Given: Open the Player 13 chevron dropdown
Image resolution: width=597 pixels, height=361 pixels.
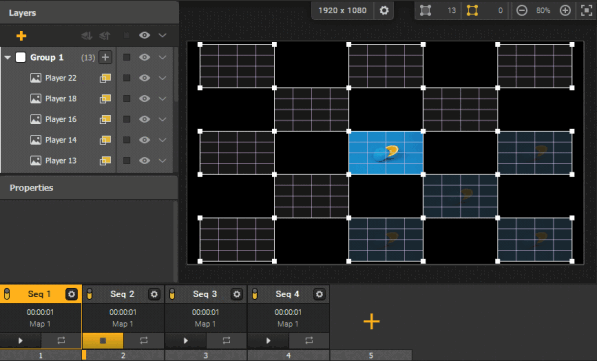Looking at the screenshot, I should [163, 161].
